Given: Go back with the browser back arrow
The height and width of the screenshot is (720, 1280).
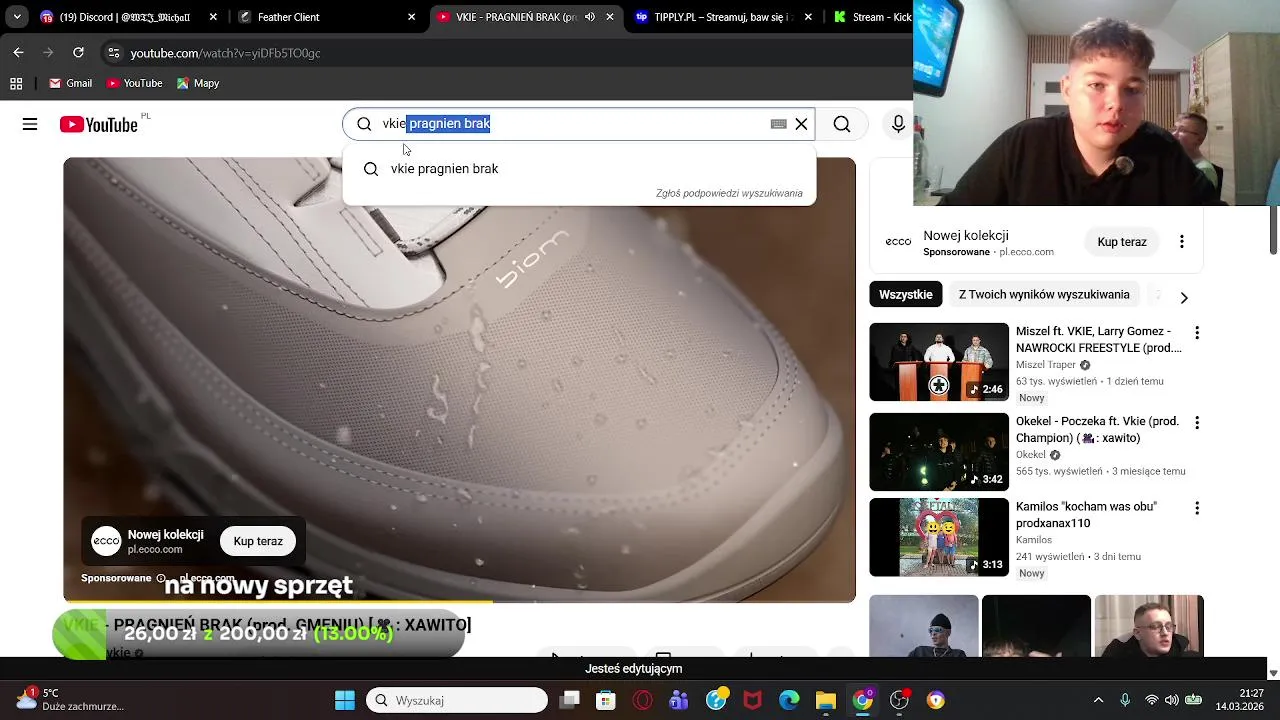Looking at the screenshot, I should (18, 53).
